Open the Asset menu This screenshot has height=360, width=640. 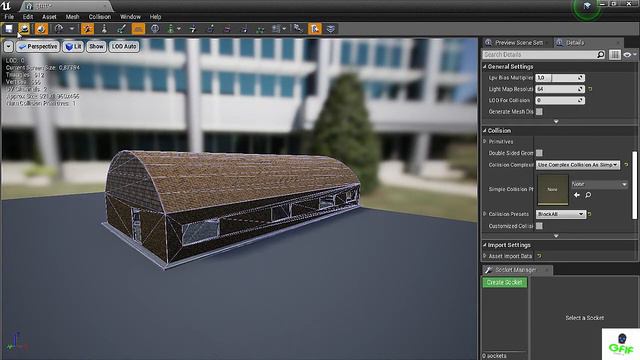click(49, 17)
